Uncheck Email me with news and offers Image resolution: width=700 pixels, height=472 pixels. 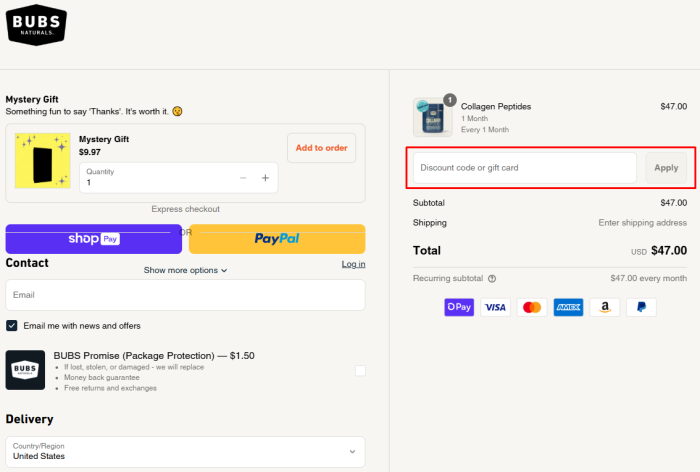(12, 326)
